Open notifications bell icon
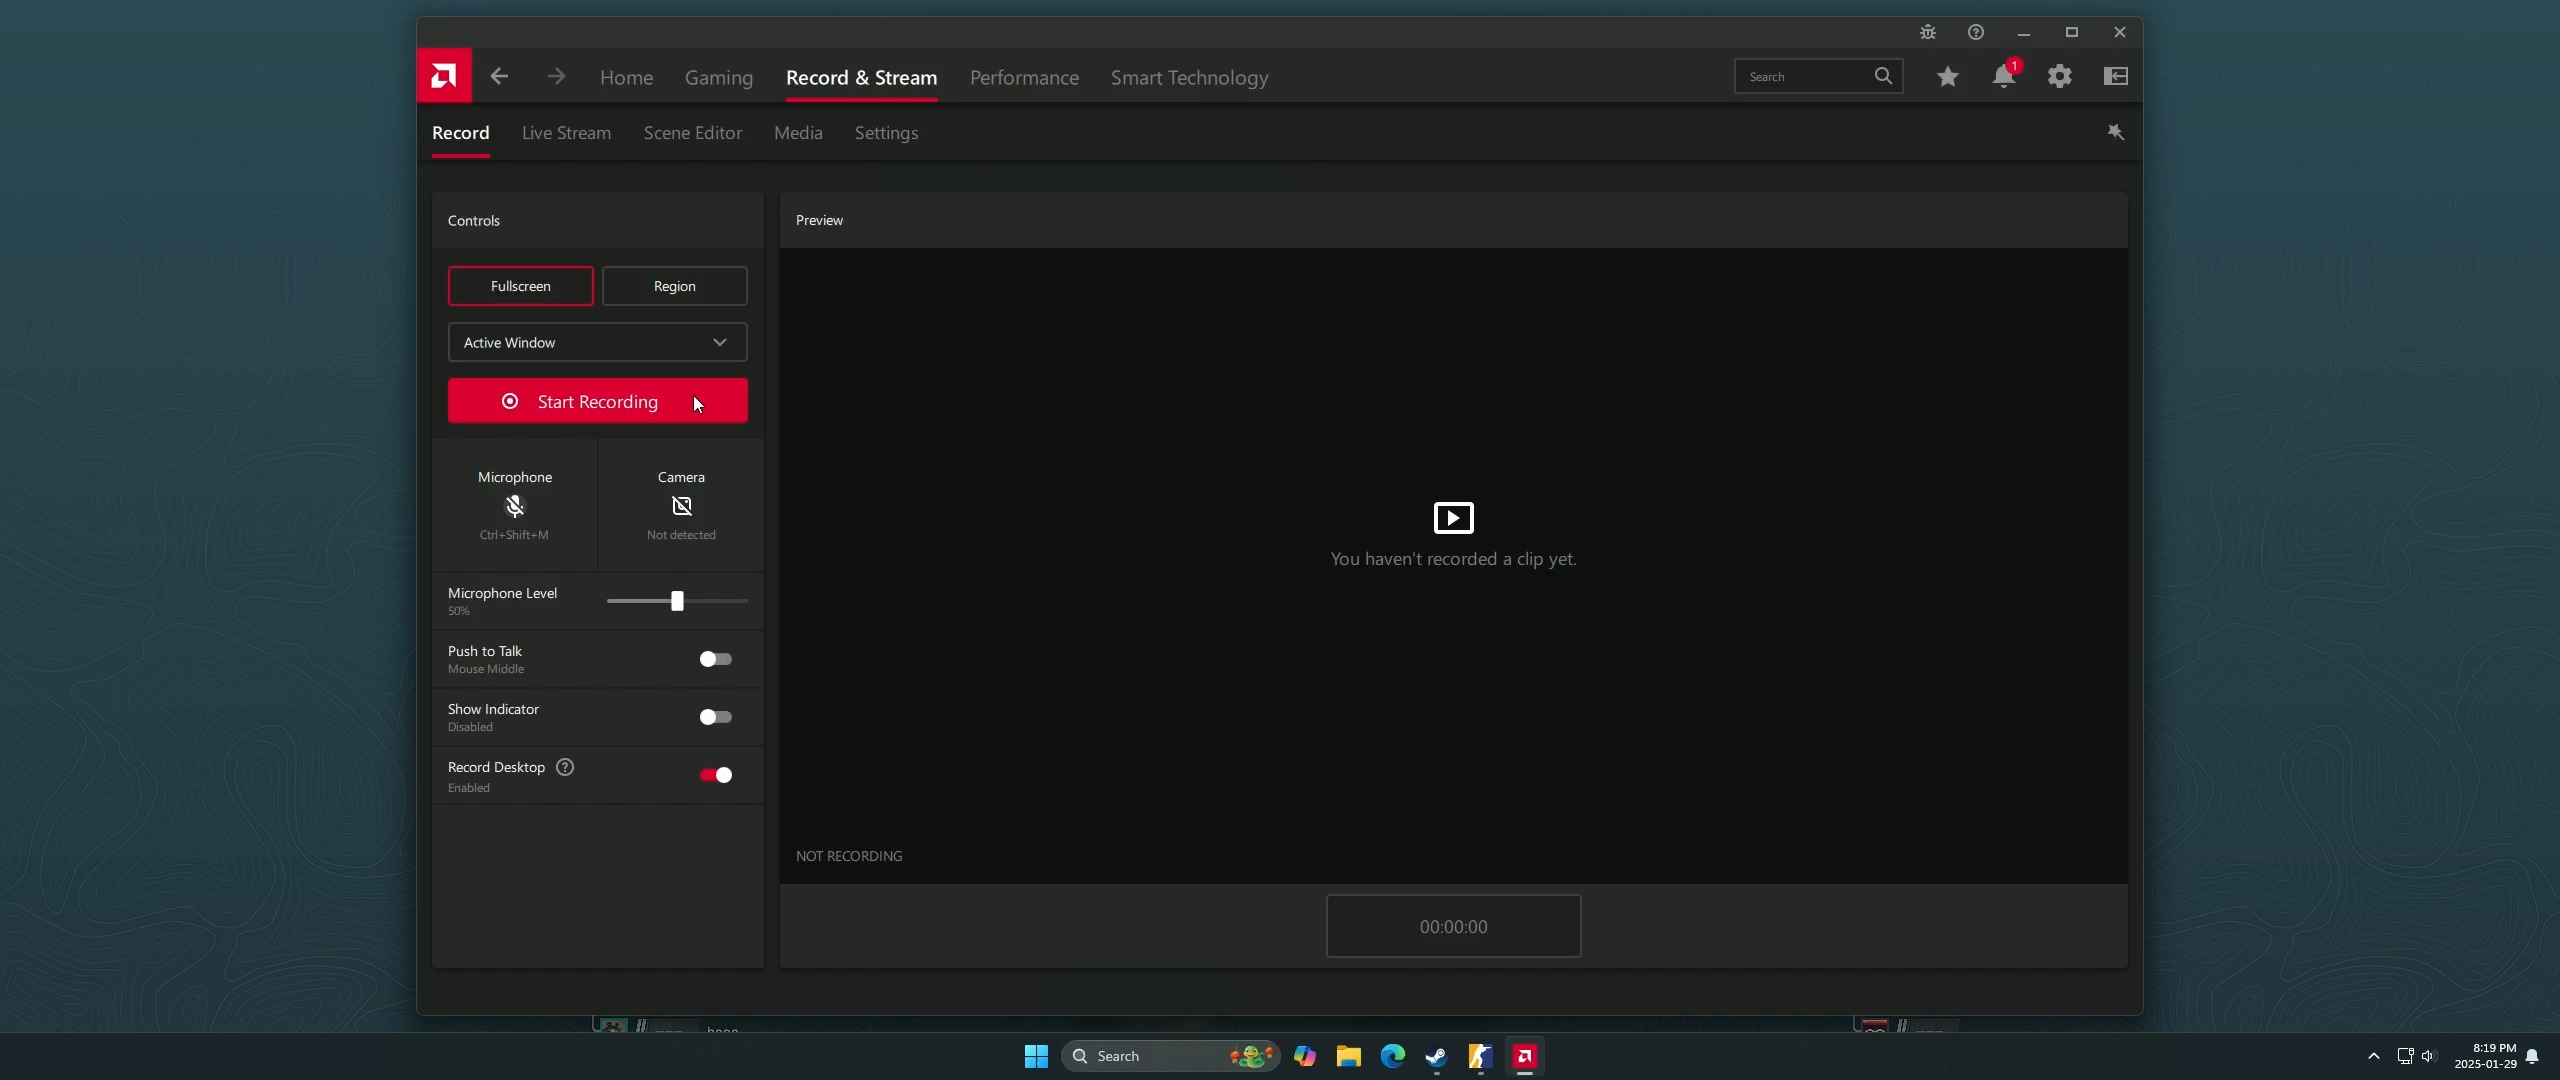Screen dimensions: 2560x1080 point(2003,76)
